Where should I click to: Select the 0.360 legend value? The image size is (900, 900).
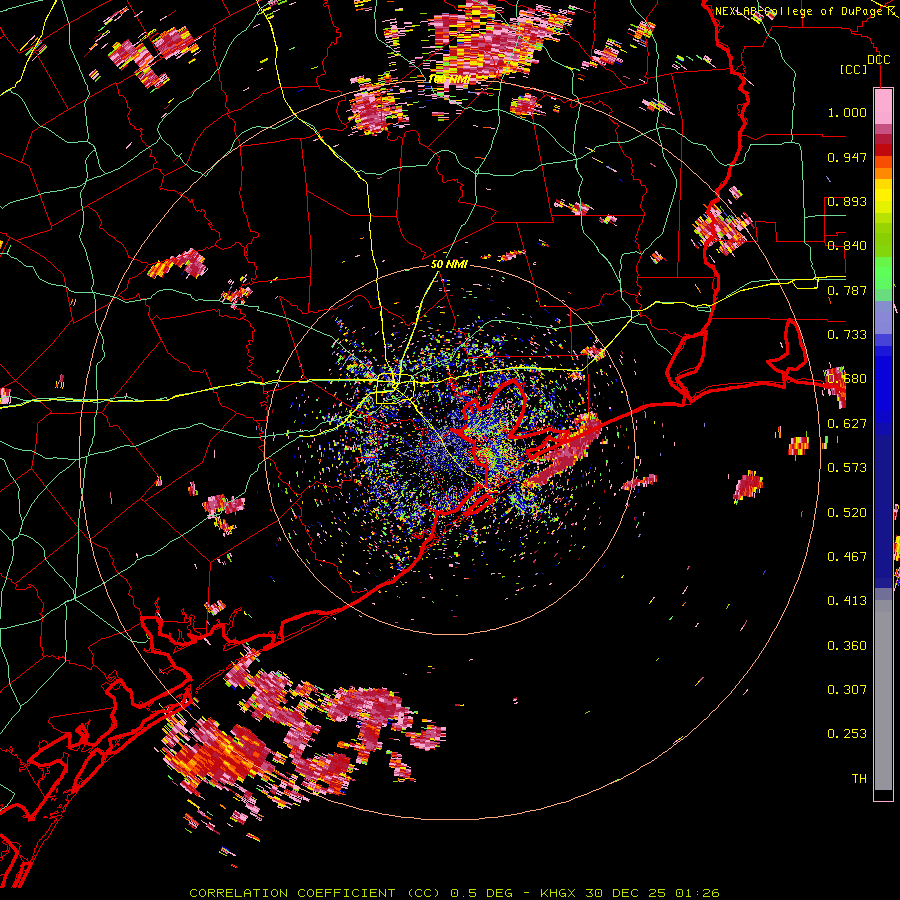click(x=847, y=646)
